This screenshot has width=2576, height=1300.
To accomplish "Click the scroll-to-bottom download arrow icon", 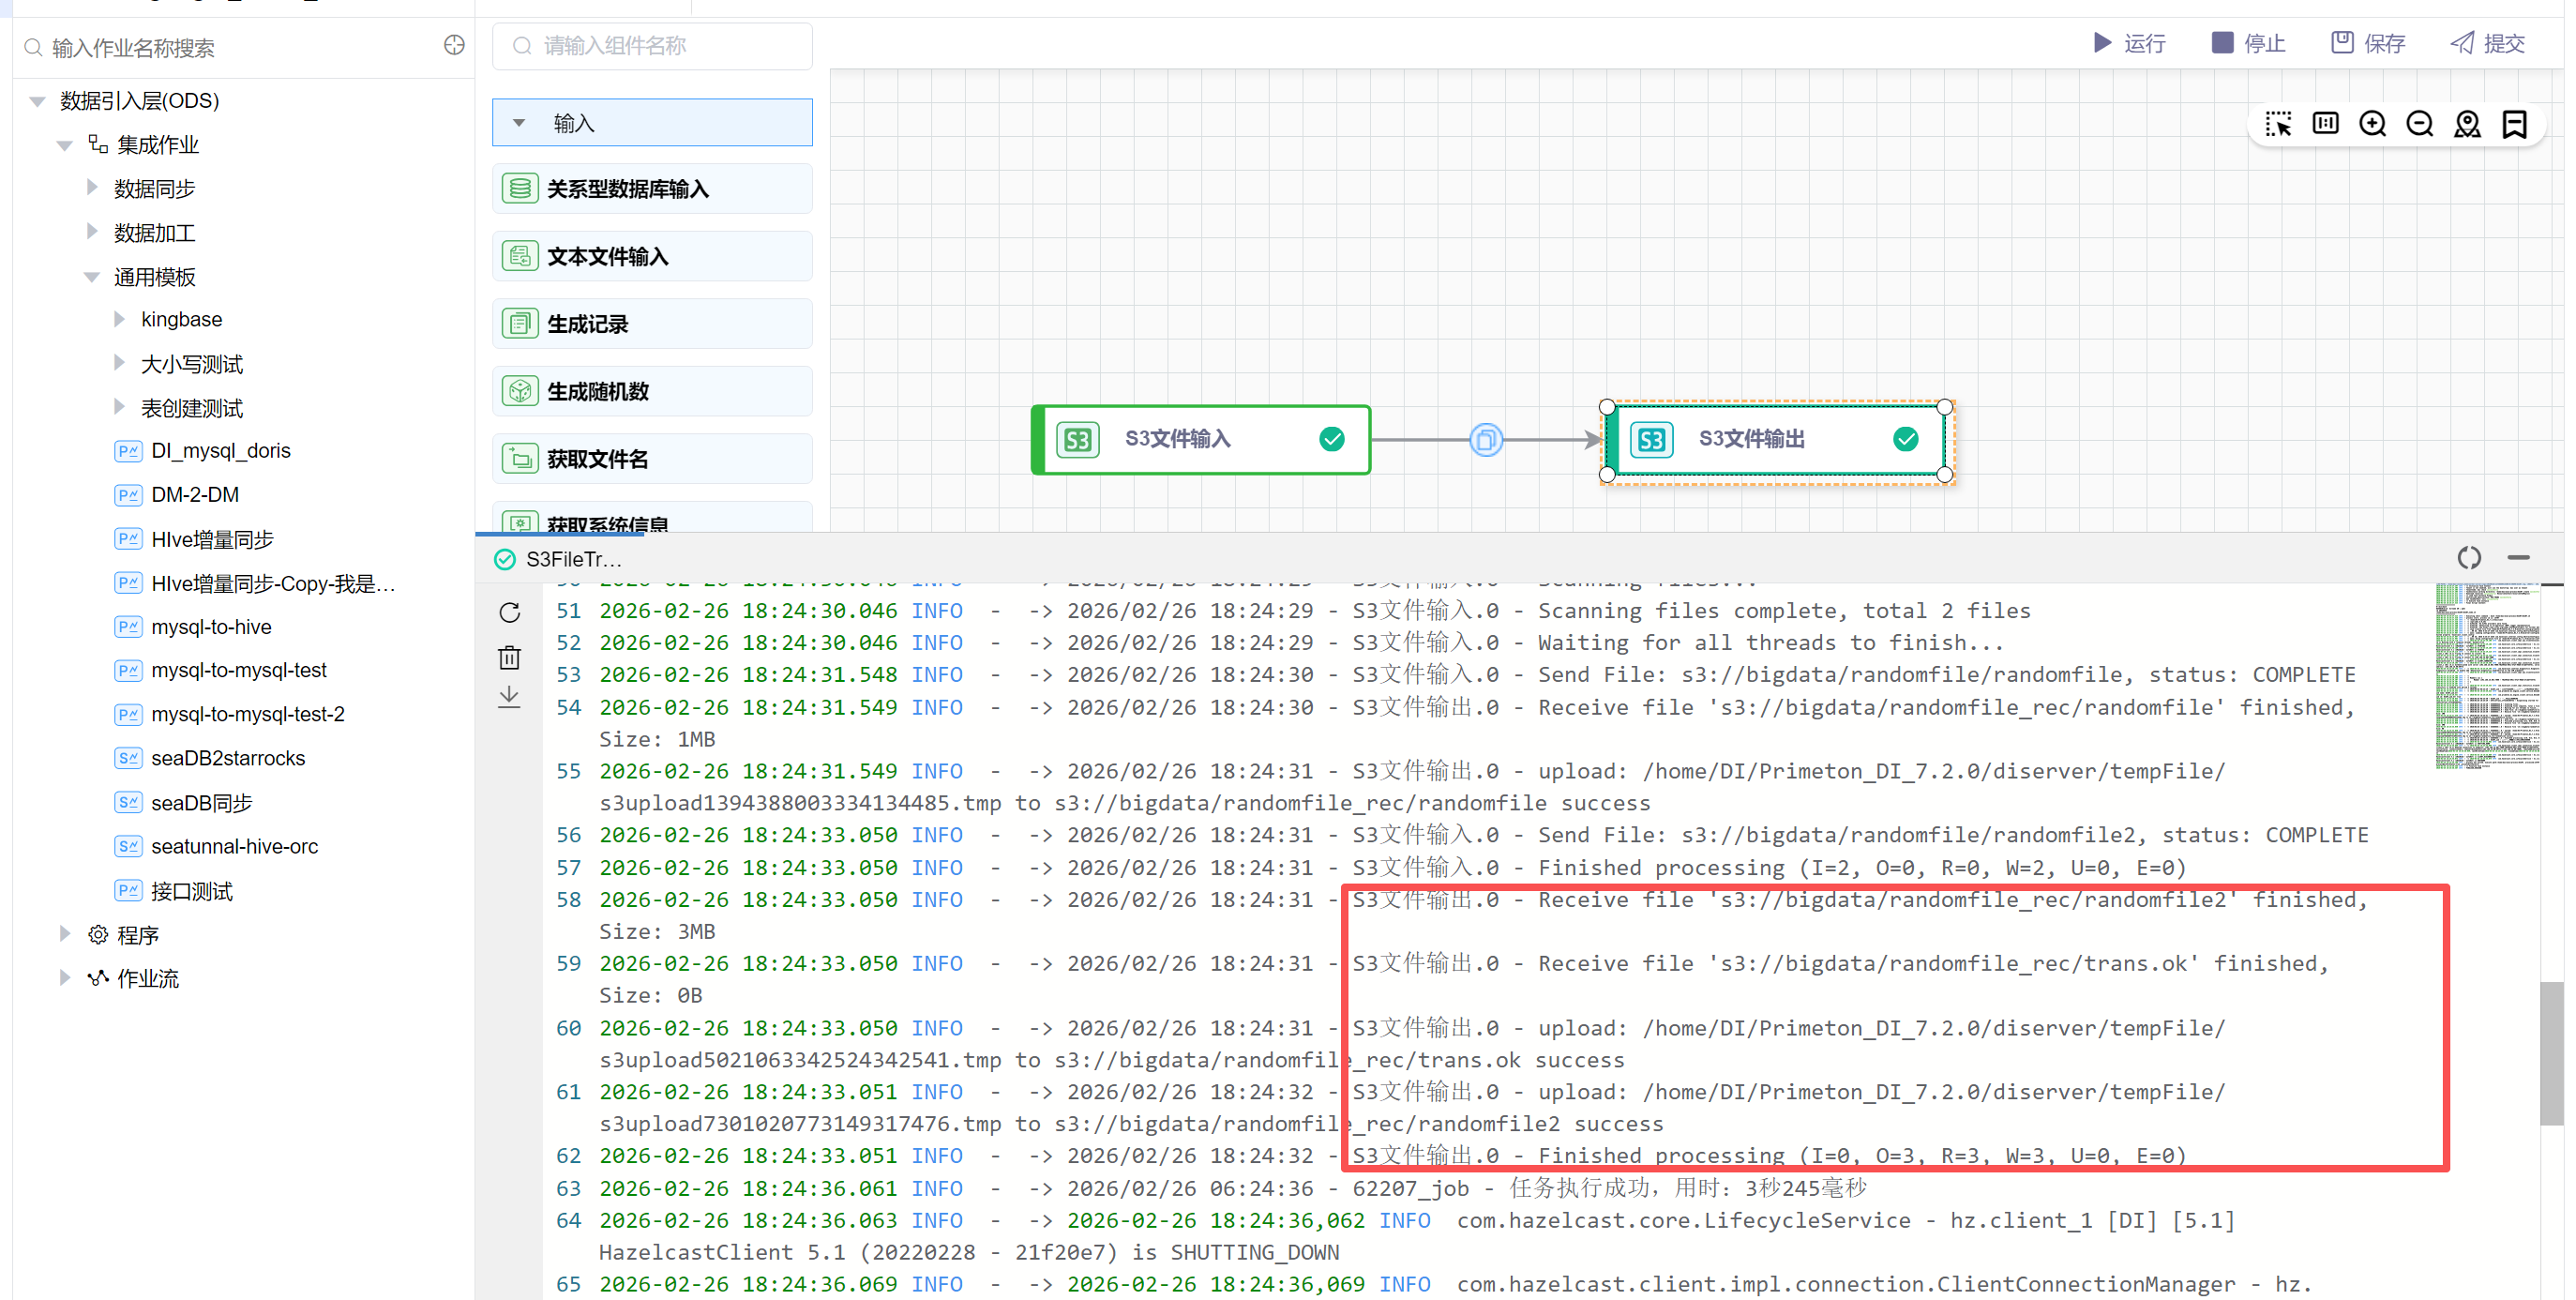I will (509, 697).
